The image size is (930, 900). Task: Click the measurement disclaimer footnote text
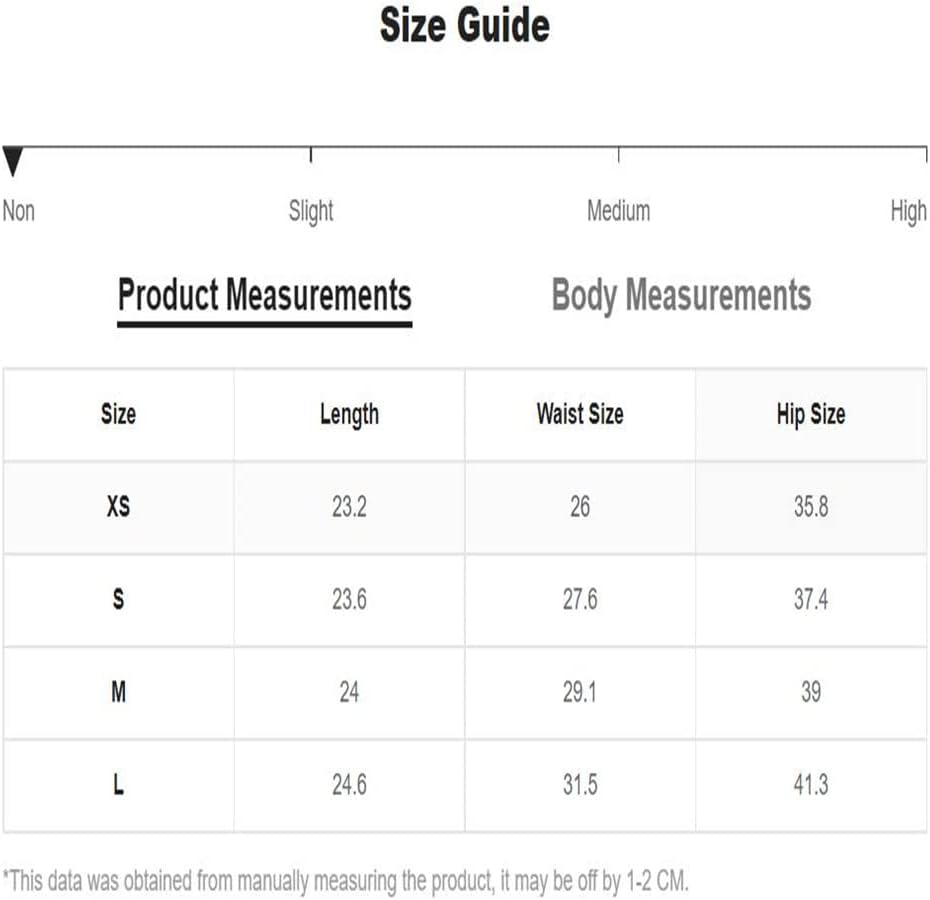click(345, 882)
